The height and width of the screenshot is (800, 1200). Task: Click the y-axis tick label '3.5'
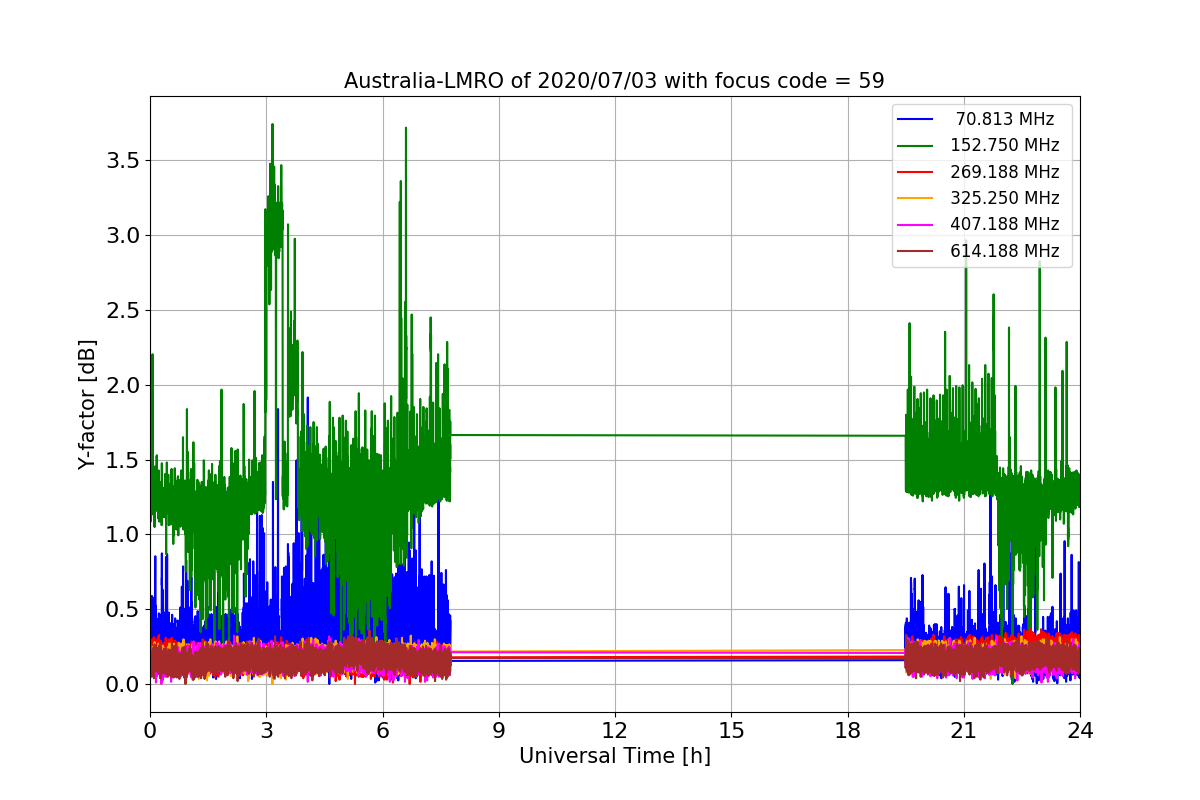coord(122,161)
